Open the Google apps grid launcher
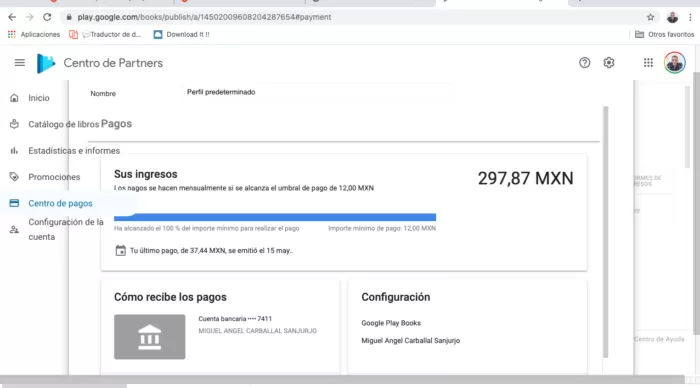 point(648,63)
